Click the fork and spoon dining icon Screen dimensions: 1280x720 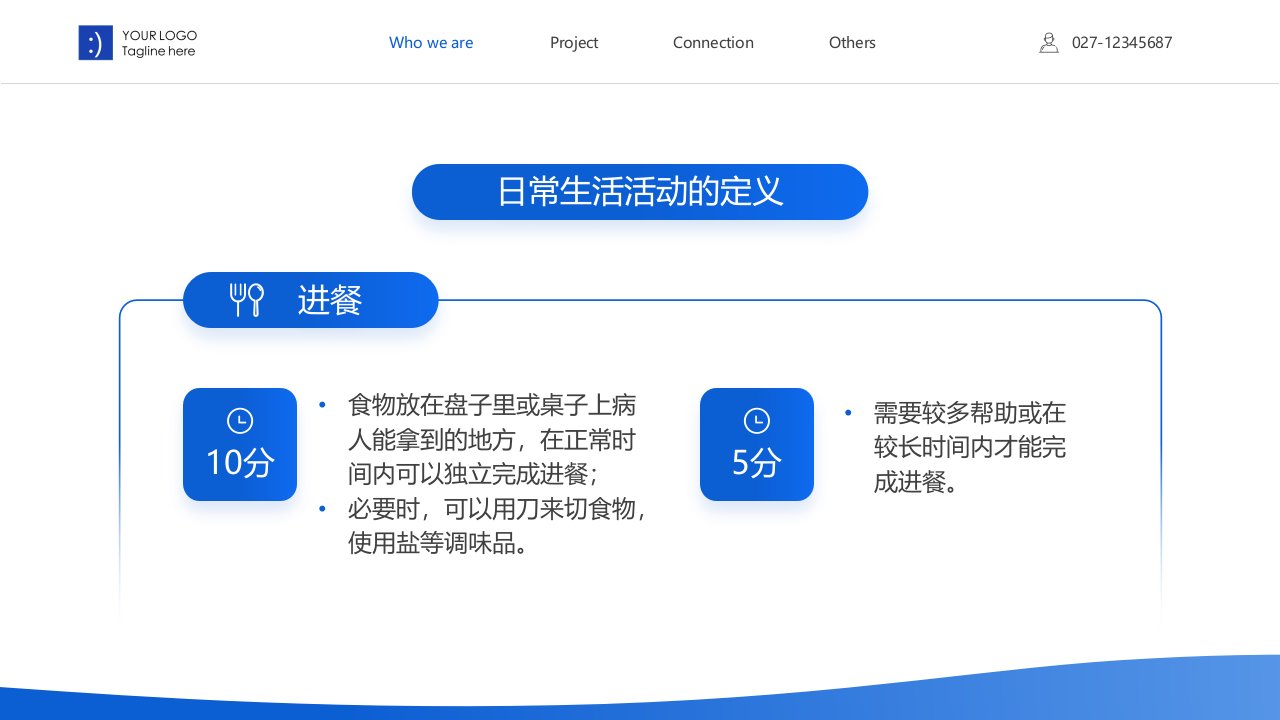click(x=246, y=299)
